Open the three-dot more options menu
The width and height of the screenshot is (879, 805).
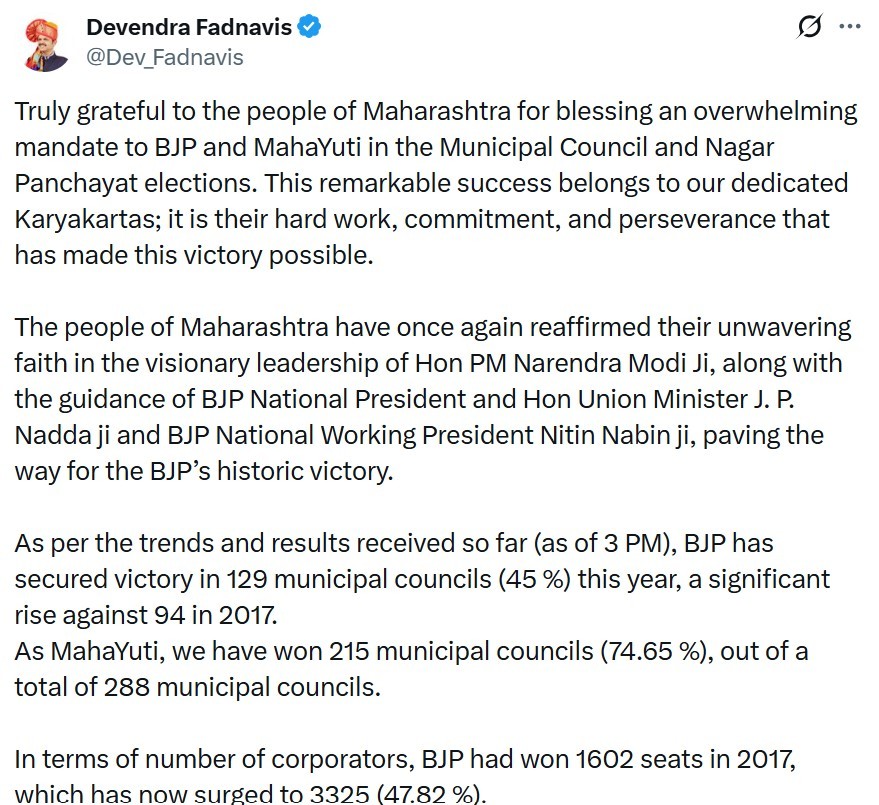pyautogui.click(x=849, y=27)
